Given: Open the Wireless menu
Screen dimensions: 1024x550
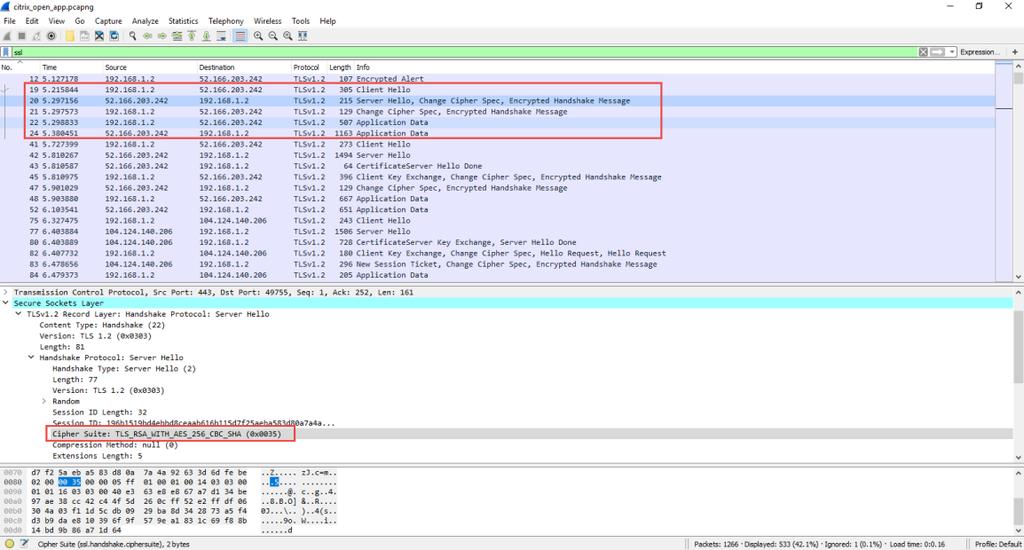Looking at the screenshot, I should pyautogui.click(x=268, y=21).
